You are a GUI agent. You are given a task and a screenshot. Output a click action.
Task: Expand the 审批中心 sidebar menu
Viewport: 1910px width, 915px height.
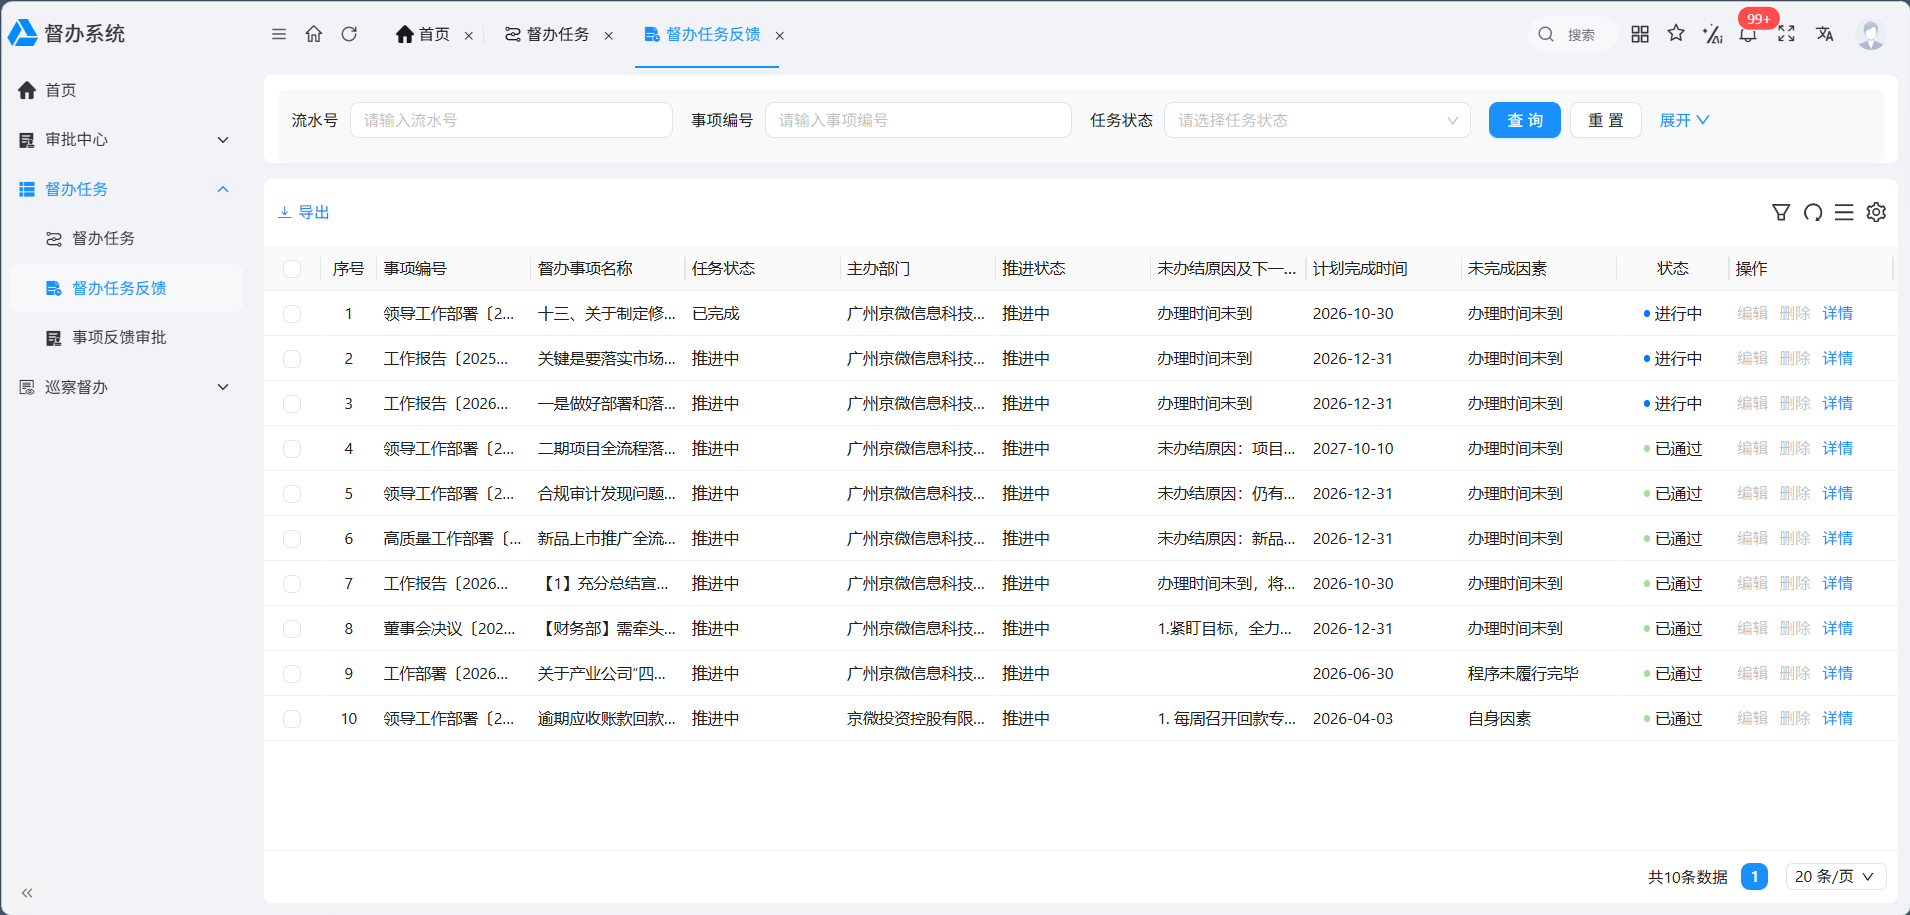[x=124, y=140]
